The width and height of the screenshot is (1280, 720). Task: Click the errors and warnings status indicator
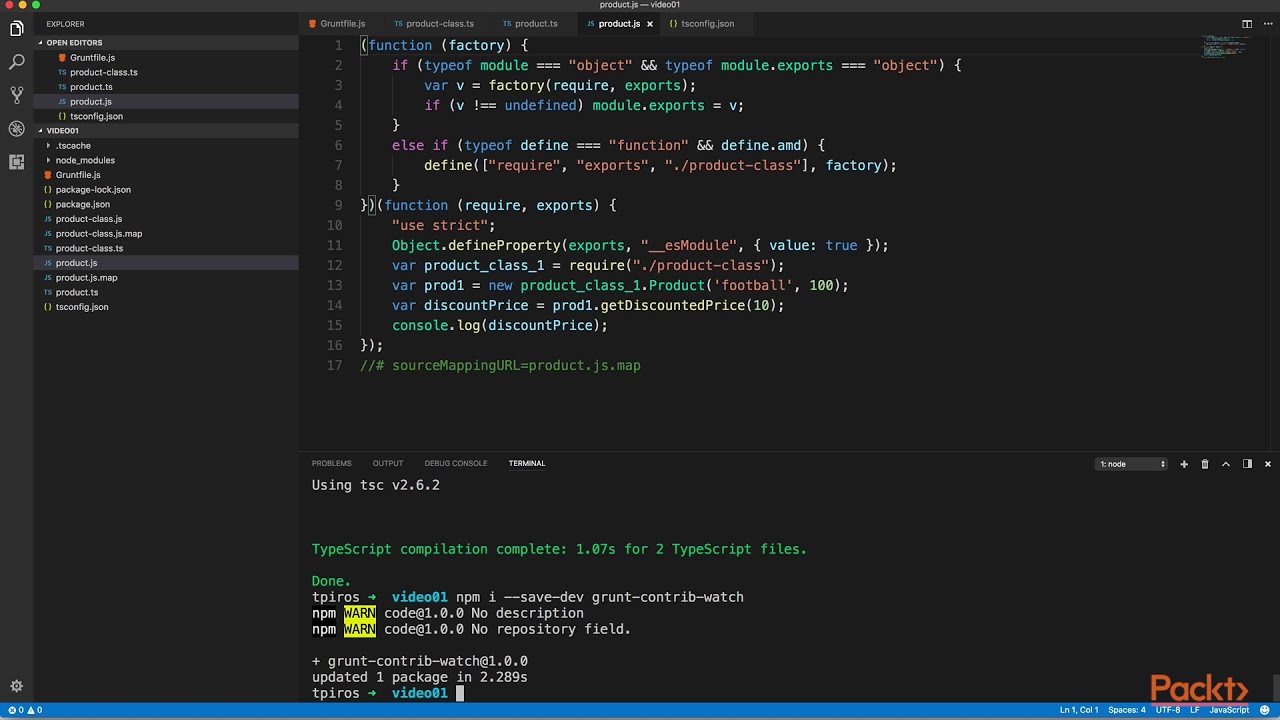(x=25, y=710)
